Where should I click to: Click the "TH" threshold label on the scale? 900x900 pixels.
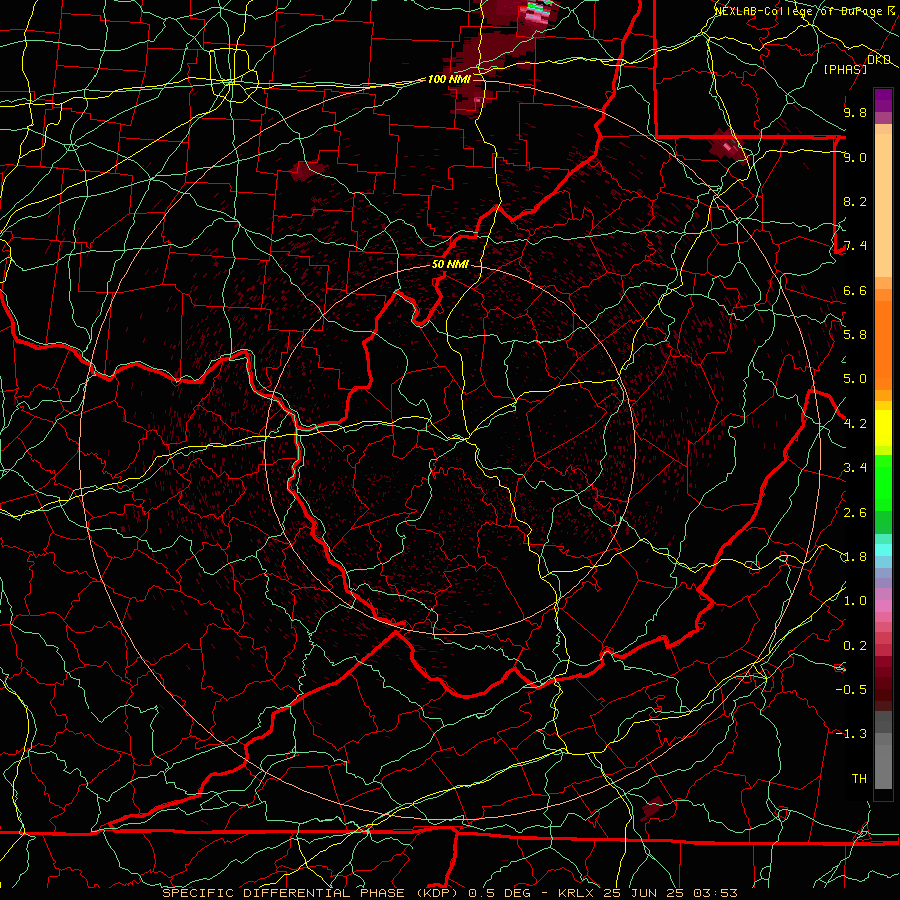(859, 779)
